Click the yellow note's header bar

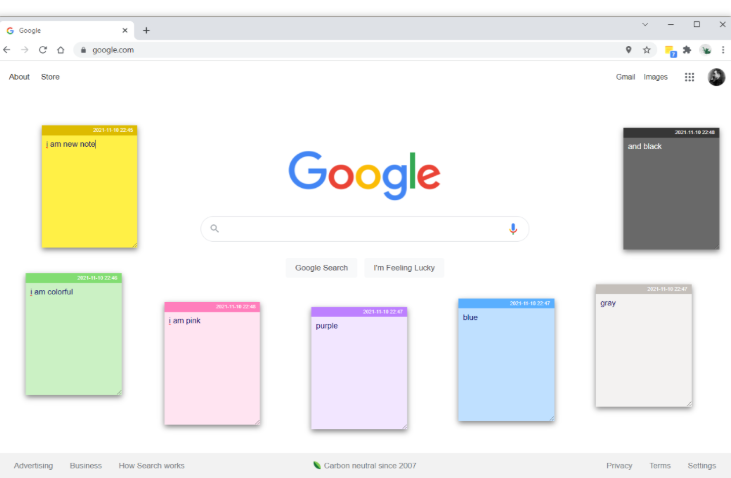(x=90, y=130)
